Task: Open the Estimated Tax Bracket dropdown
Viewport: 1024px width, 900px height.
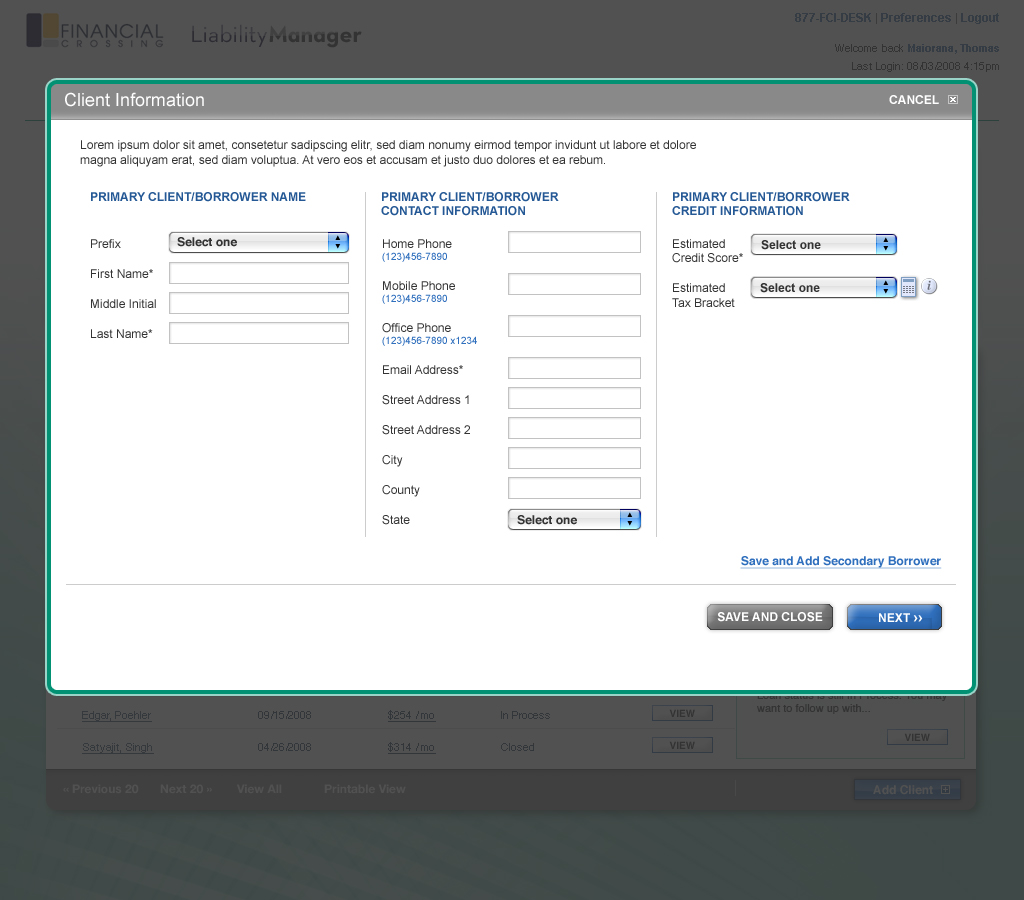Action: coord(823,288)
